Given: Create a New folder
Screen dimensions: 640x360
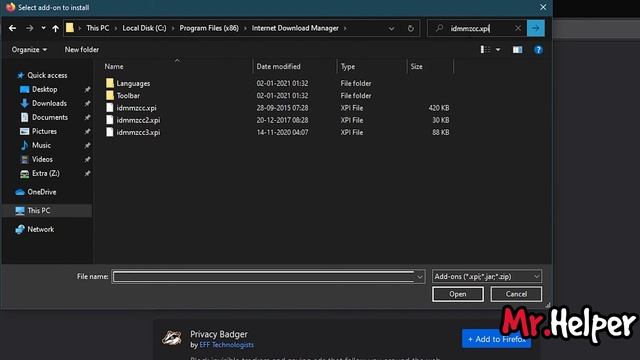Looking at the screenshot, I should (82, 50).
